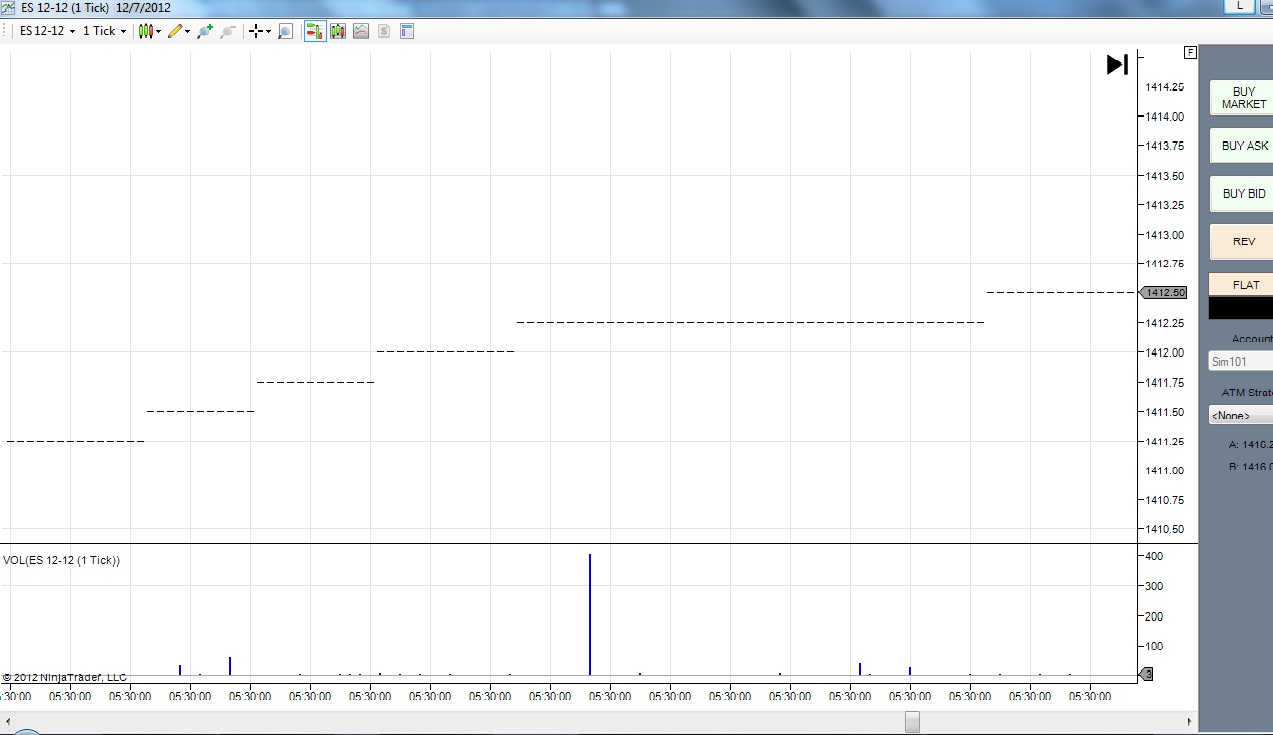1273x735 pixels.
Task: Click the 1411.00 price axis label
Action: click(1164, 470)
